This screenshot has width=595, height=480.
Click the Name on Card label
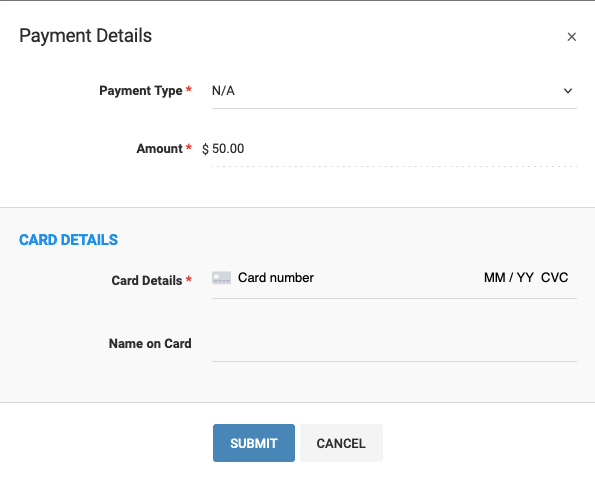pyautogui.click(x=150, y=343)
